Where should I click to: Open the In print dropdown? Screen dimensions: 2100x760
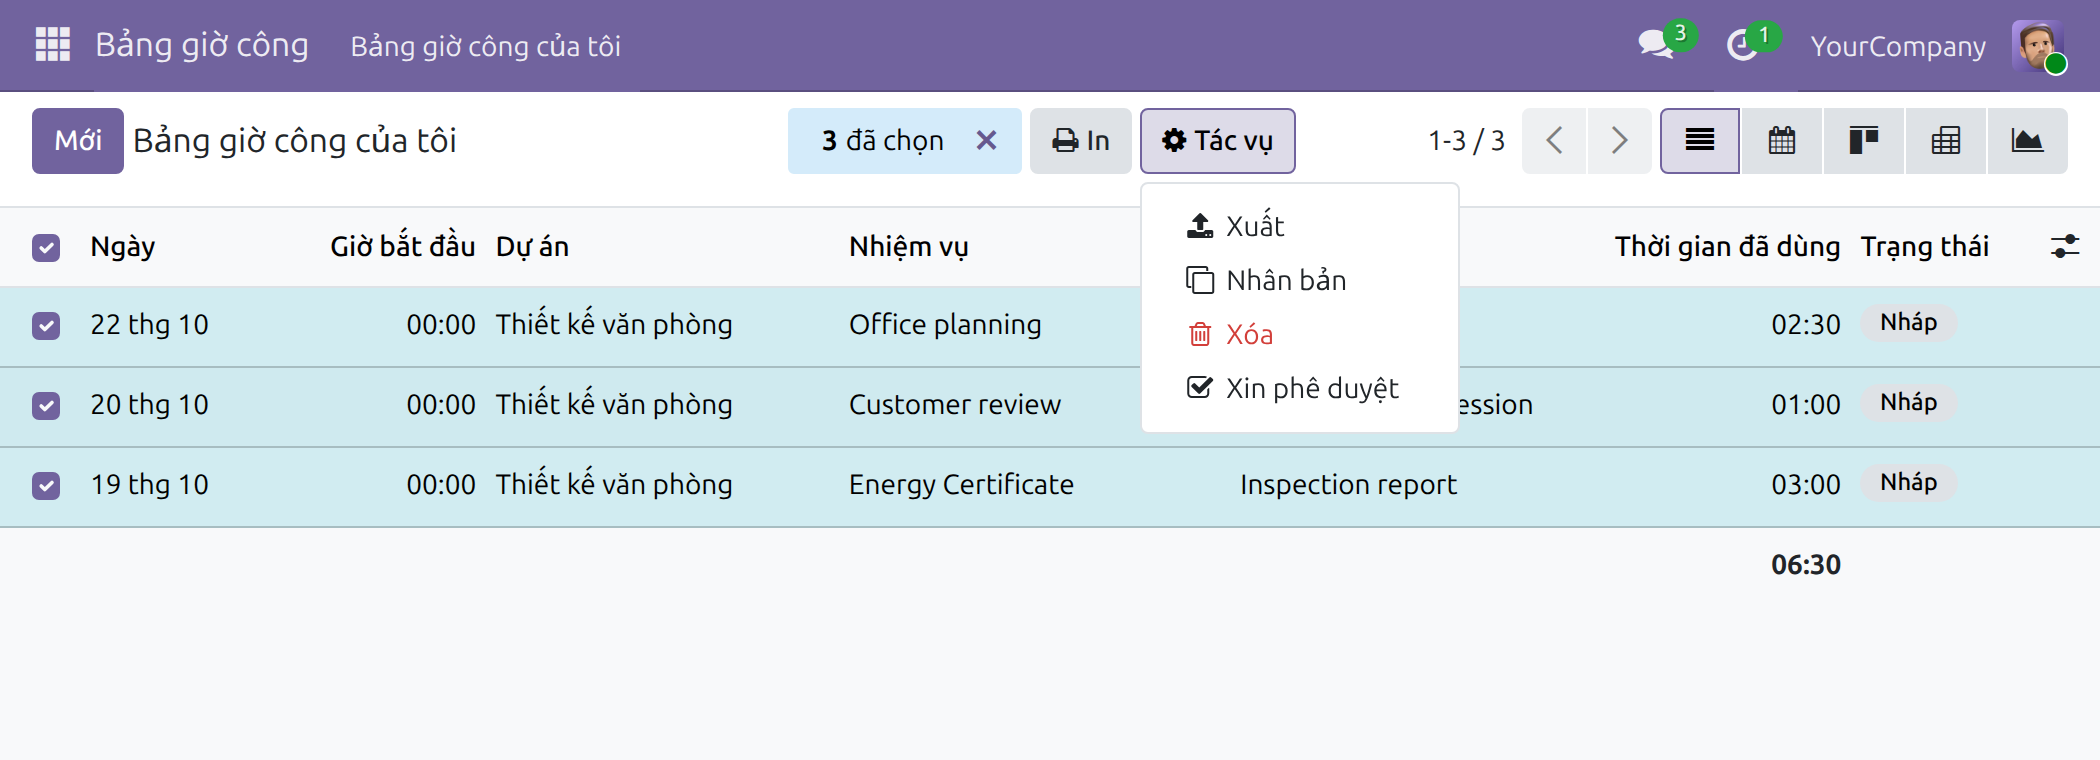(1081, 141)
